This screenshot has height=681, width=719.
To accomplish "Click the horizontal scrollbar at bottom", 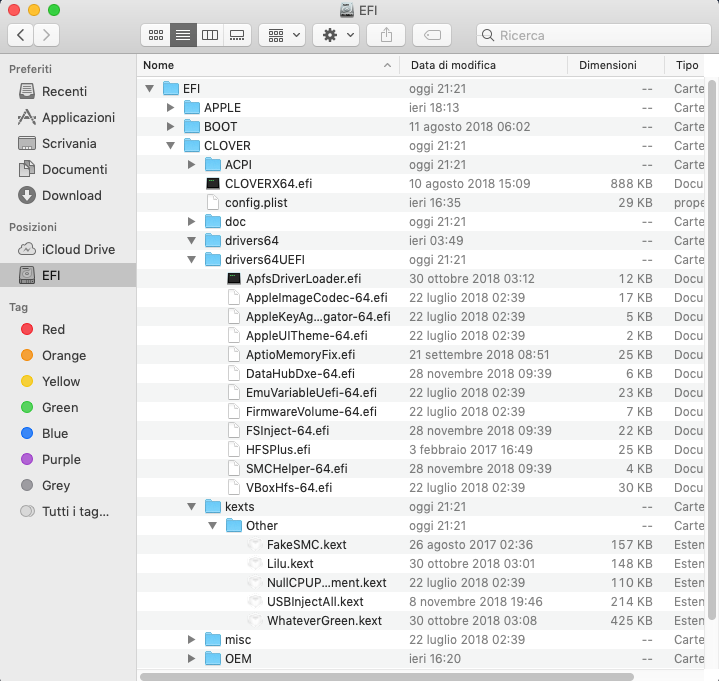I will click(387, 676).
